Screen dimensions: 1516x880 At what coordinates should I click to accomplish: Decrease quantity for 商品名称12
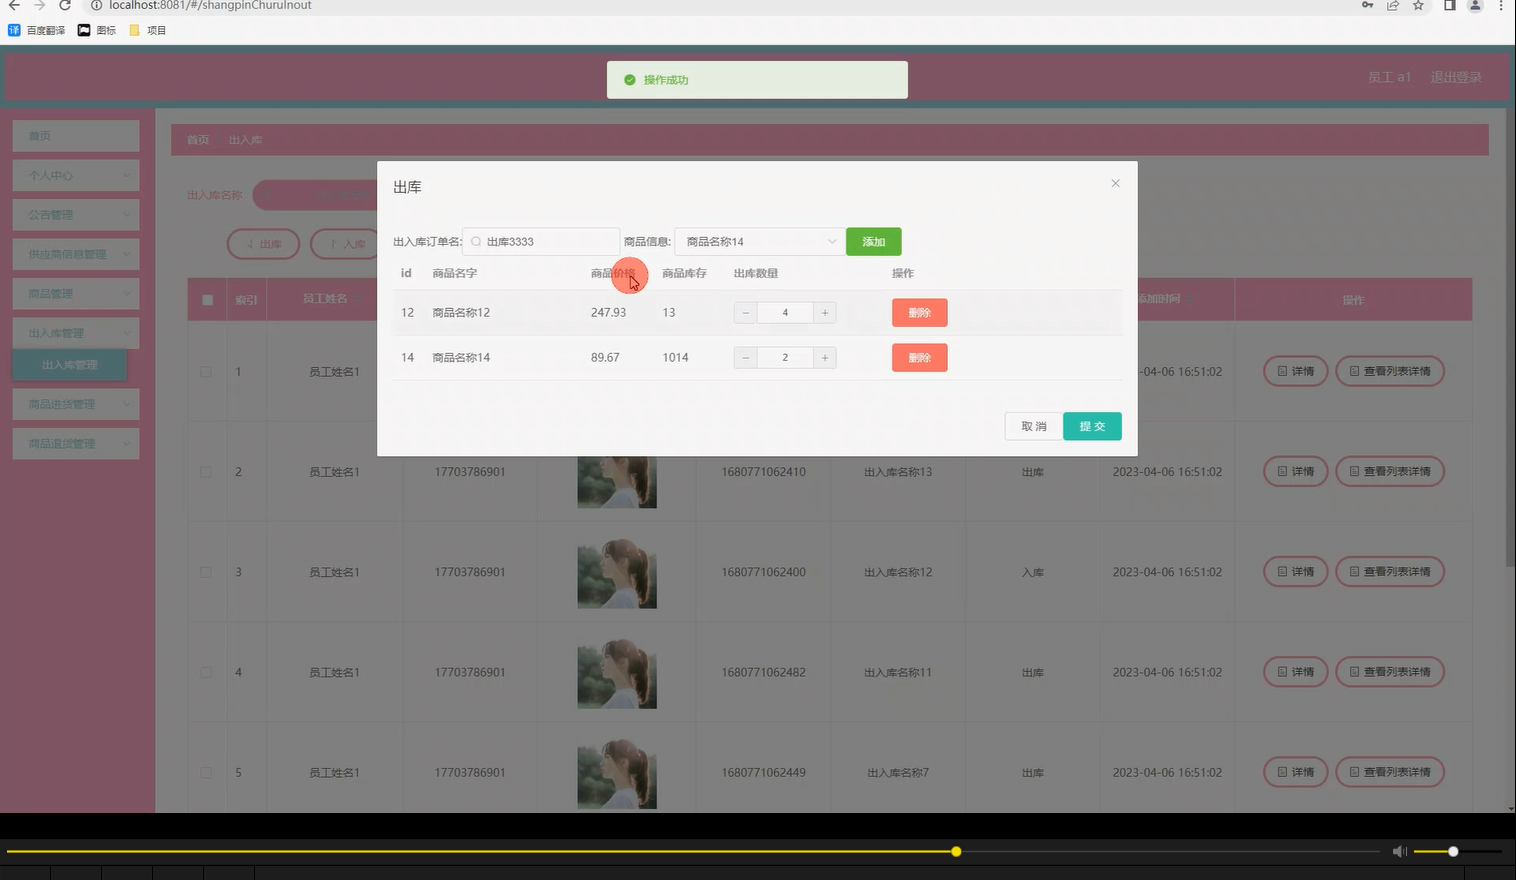(745, 313)
